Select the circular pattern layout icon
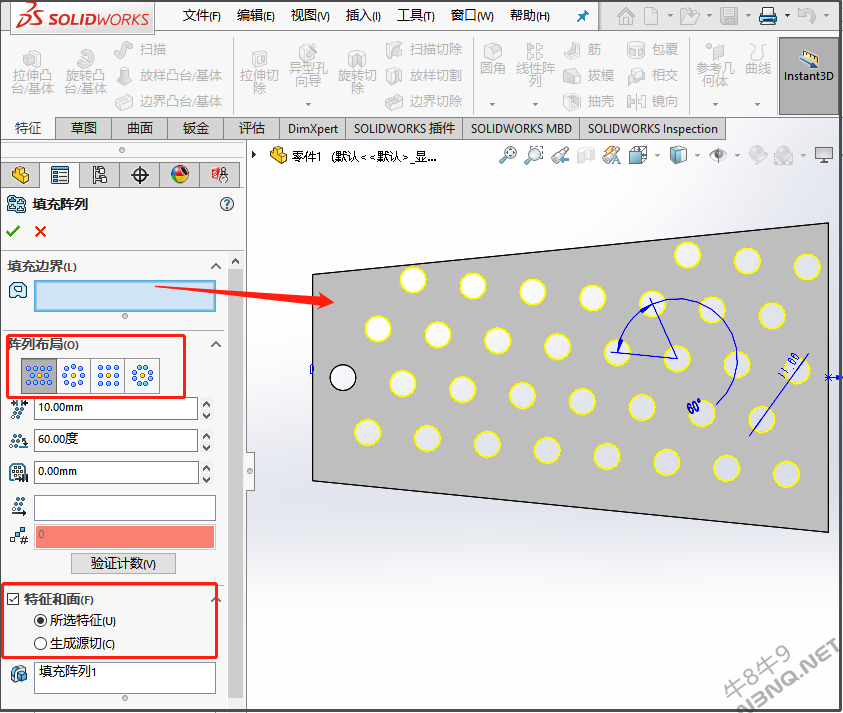 tap(74, 375)
